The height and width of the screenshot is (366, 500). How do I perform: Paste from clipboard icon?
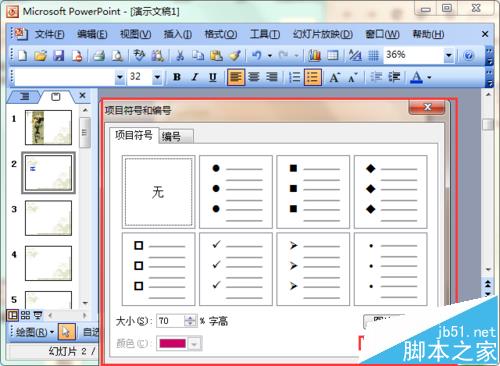click(x=216, y=56)
